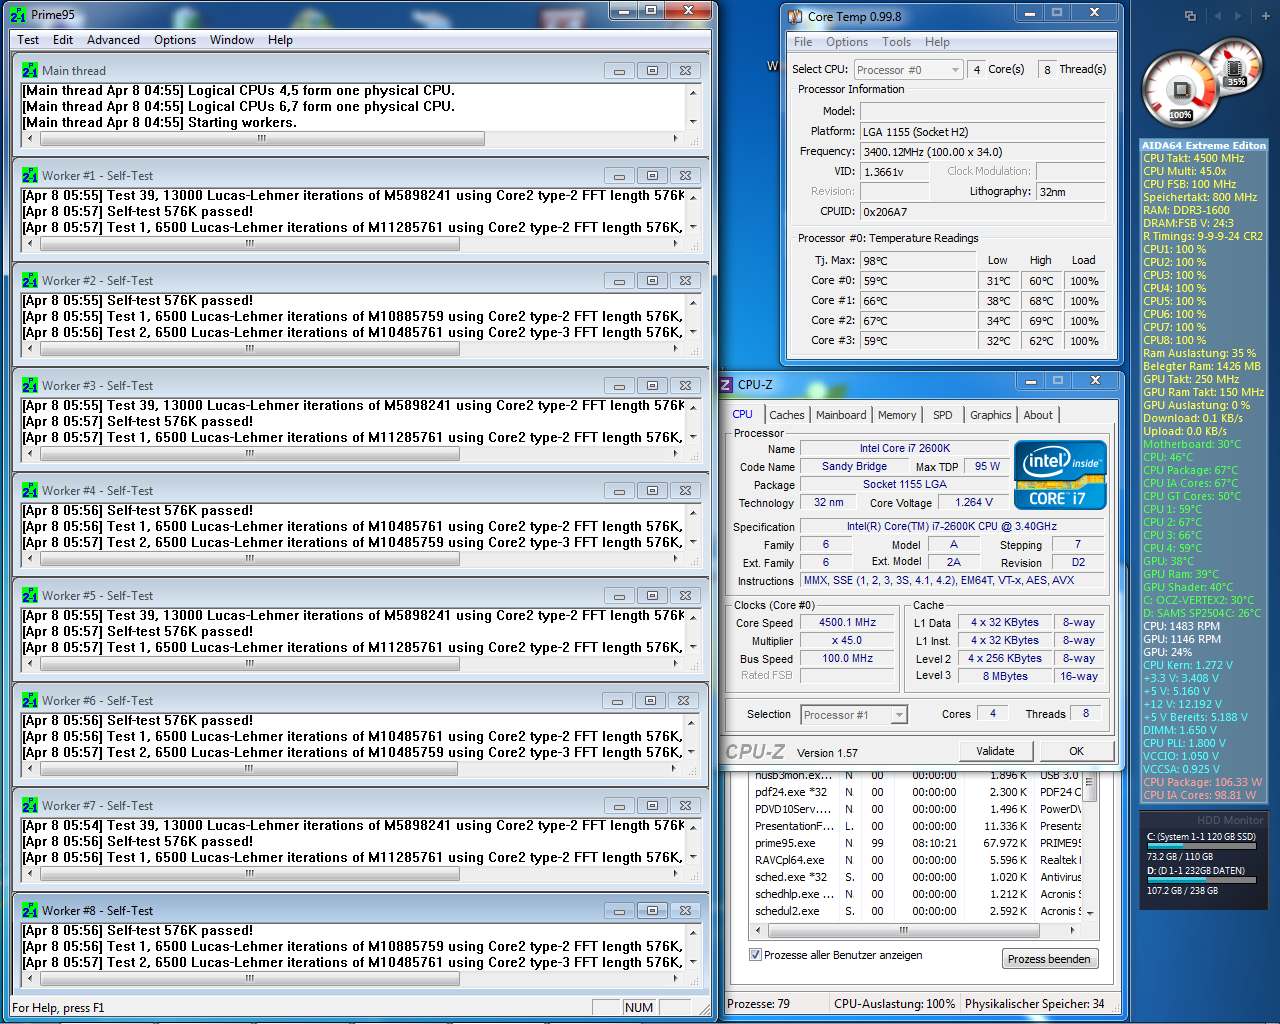Viewport: 1280px width, 1024px height.
Task: Click D: drive usage bar in HDD Monitor
Action: 1200,880
